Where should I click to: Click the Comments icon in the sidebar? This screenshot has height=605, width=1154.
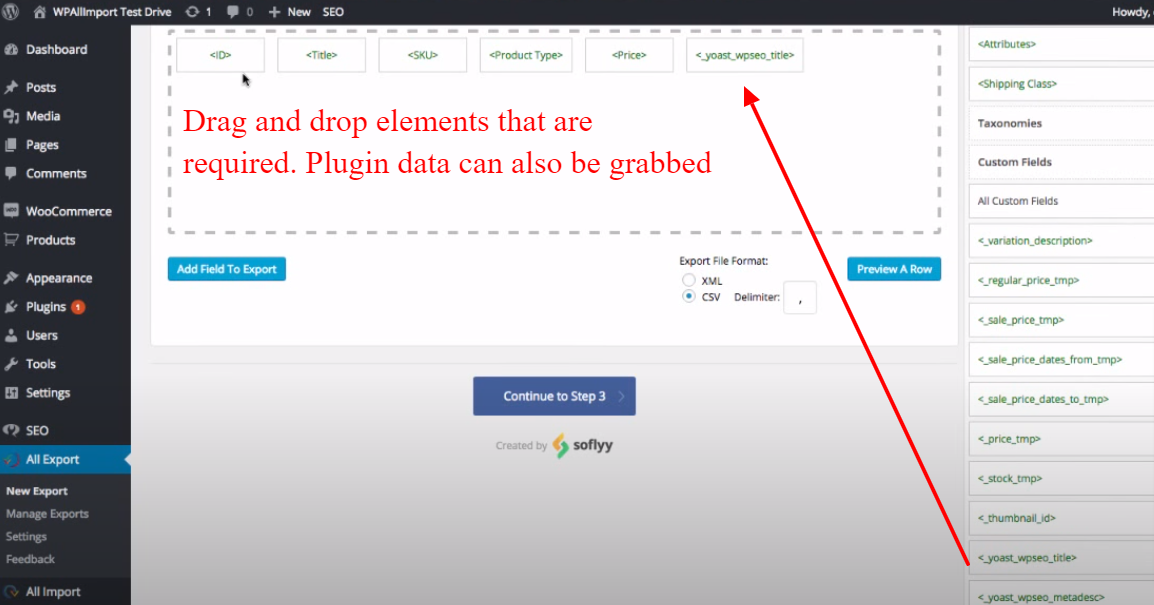click(11, 173)
